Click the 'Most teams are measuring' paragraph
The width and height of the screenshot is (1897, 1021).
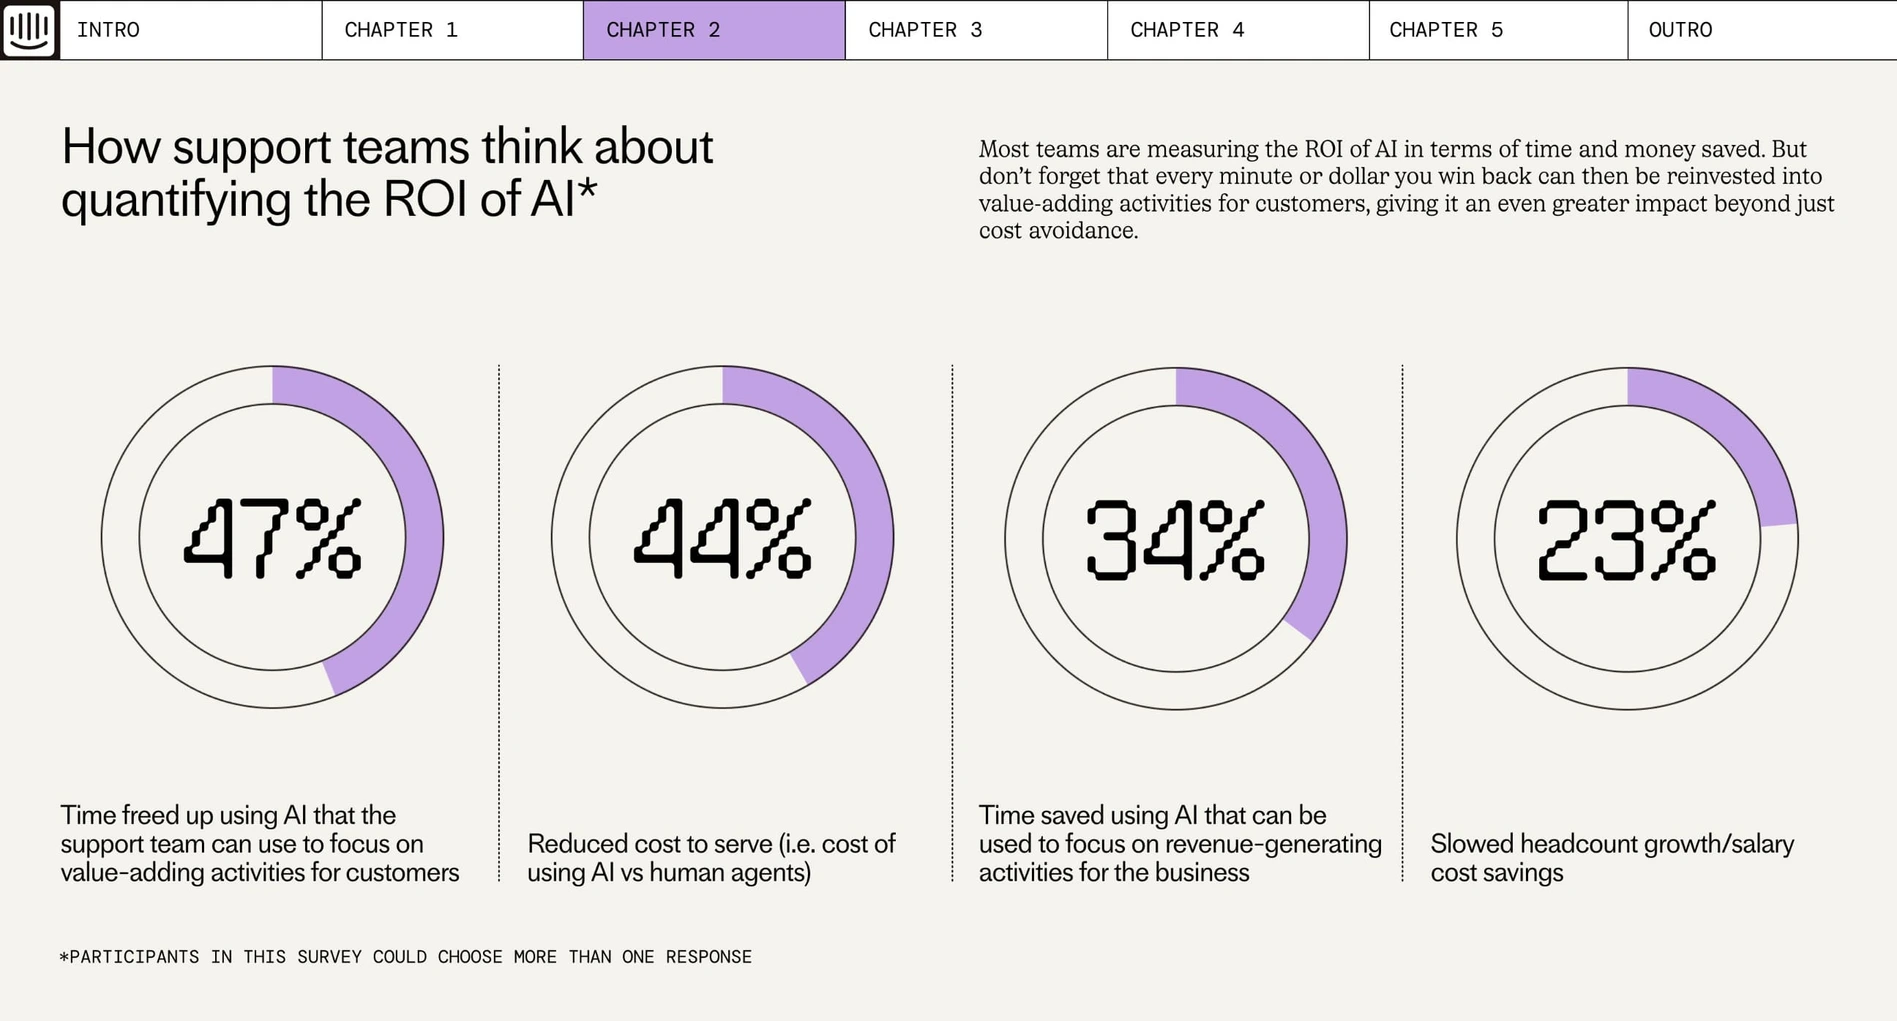[x=1406, y=190]
